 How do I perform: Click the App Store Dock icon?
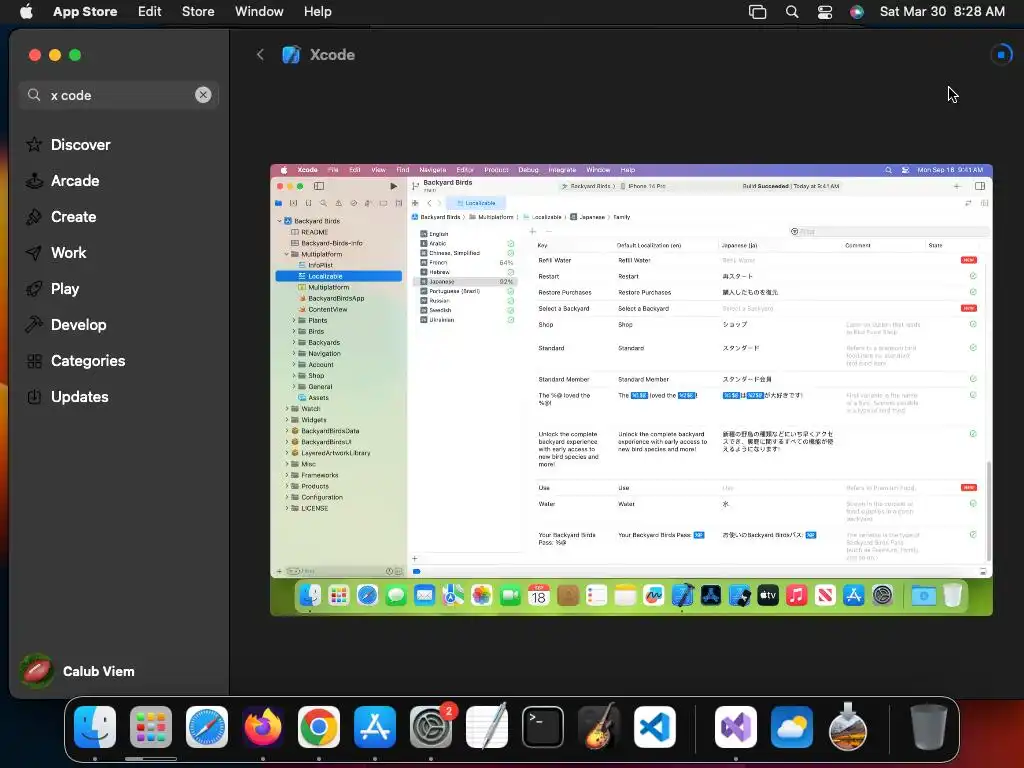pos(375,727)
